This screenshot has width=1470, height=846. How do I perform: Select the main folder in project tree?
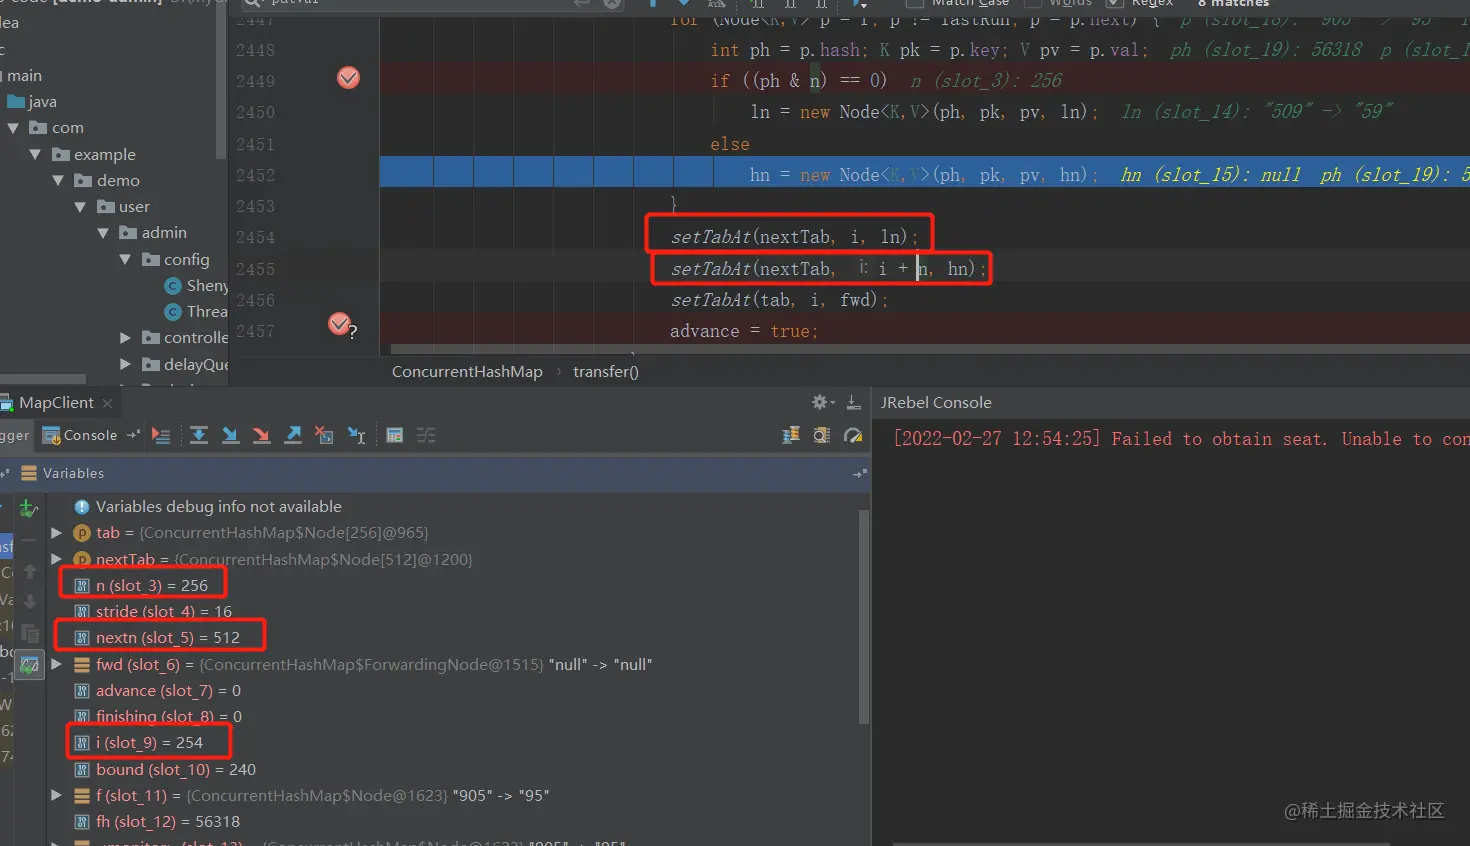pyautogui.click(x=25, y=76)
